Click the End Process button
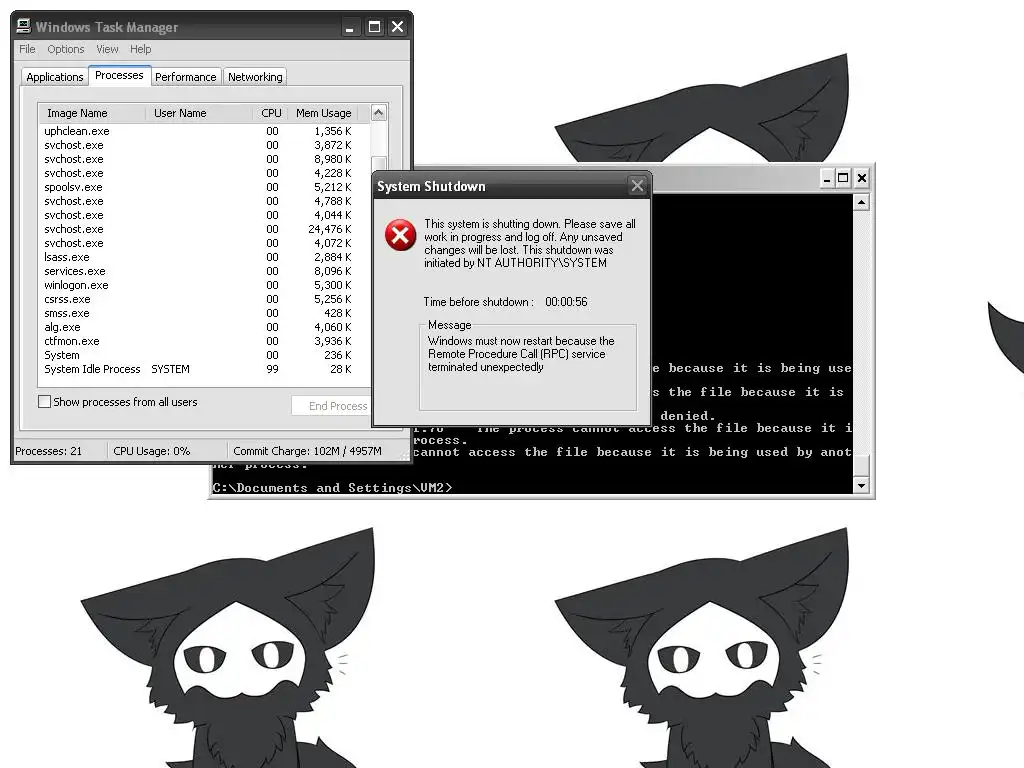The height and width of the screenshot is (768, 1024). [x=331, y=406]
